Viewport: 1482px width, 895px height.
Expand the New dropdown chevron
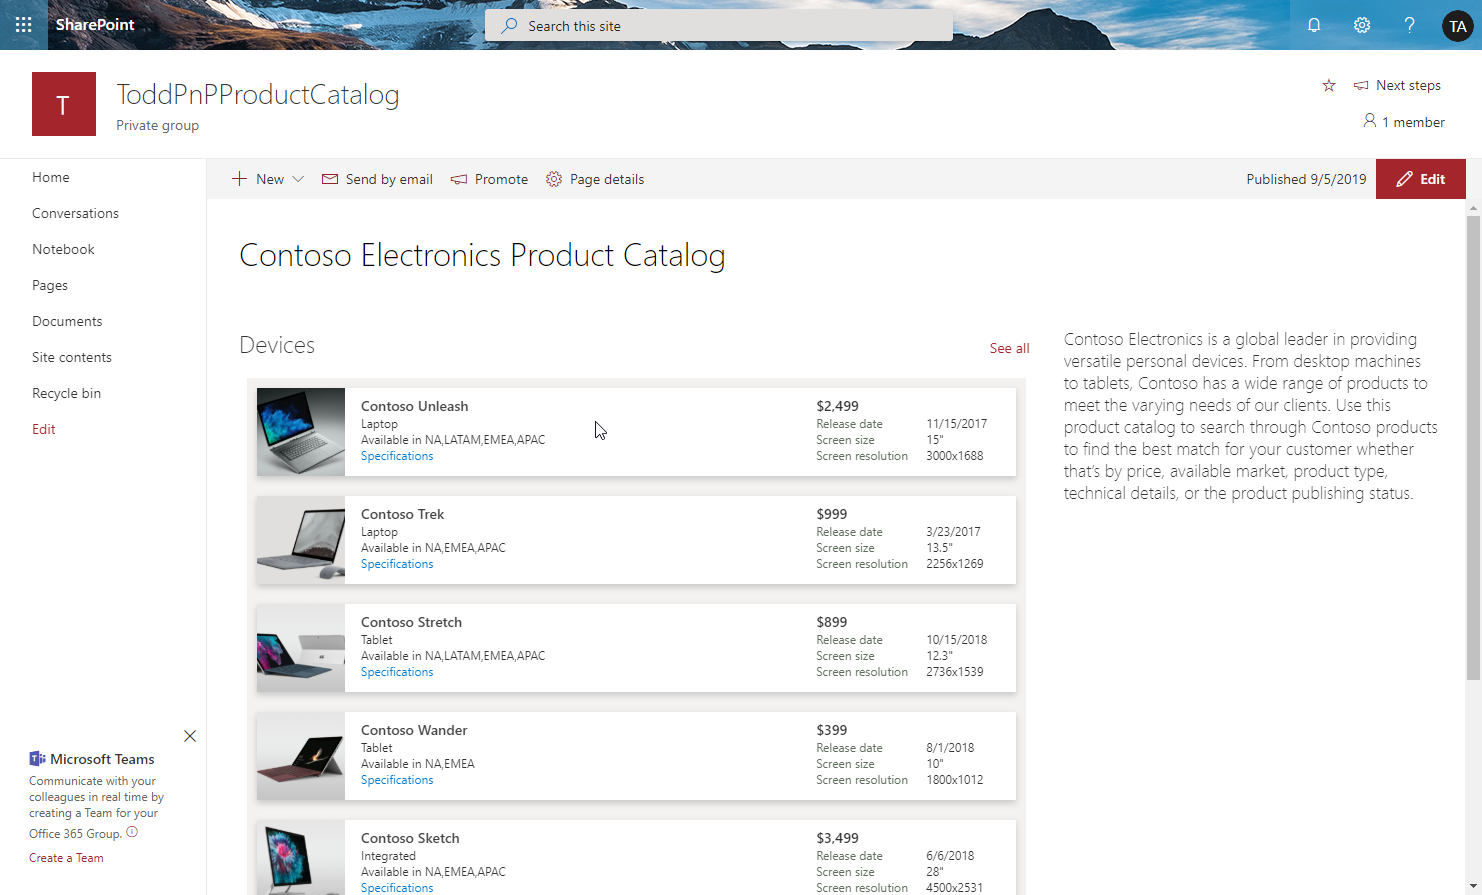297,179
